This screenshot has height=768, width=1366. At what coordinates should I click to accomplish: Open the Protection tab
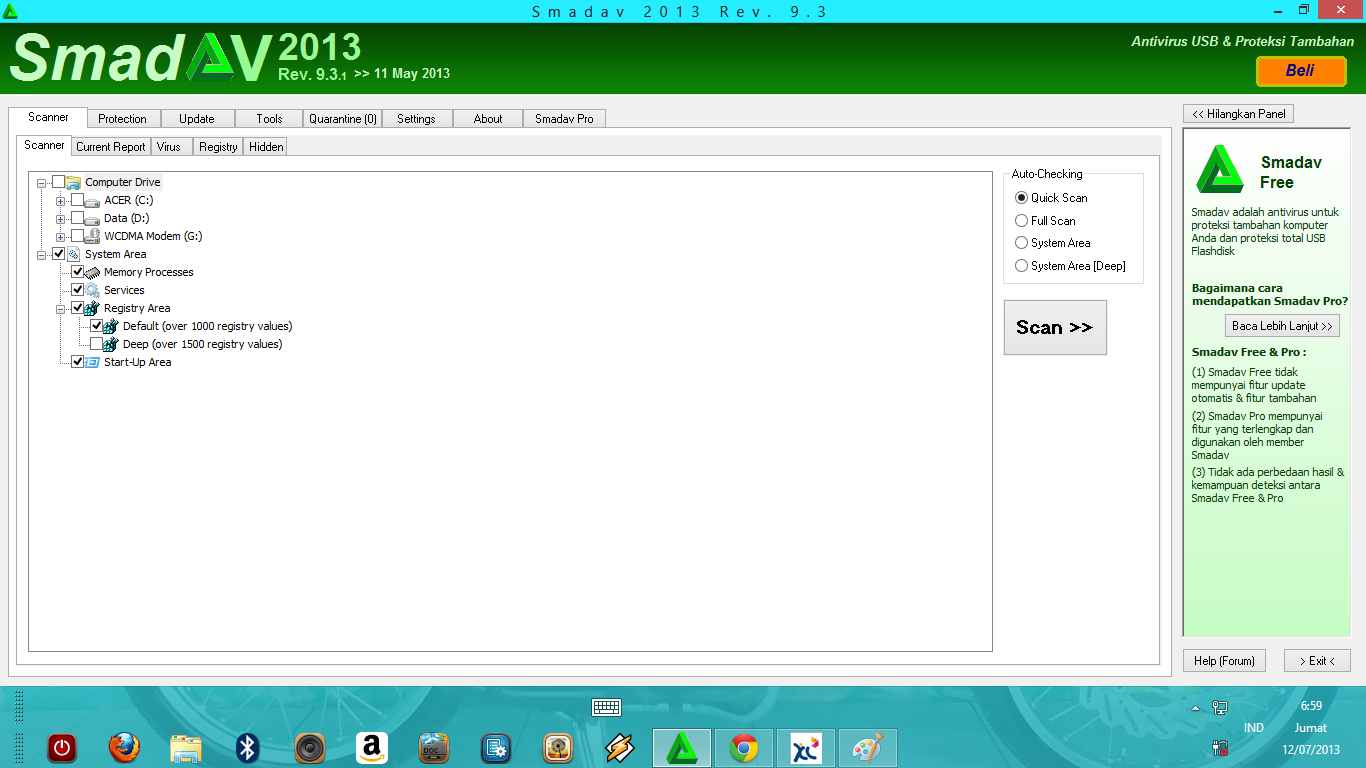coord(122,118)
